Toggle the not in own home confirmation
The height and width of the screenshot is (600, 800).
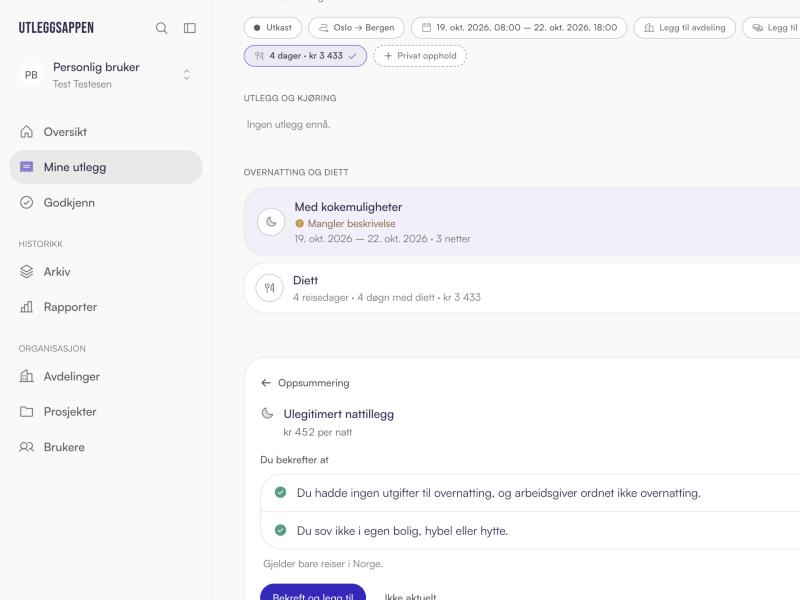click(x=280, y=530)
